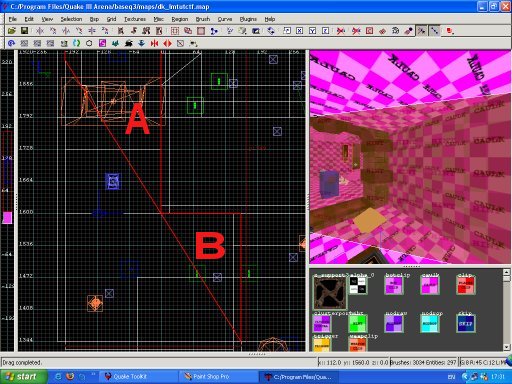Select the nodraw texture thumbnail
The width and height of the screenshot is (512, 384).
click(394, 324)
